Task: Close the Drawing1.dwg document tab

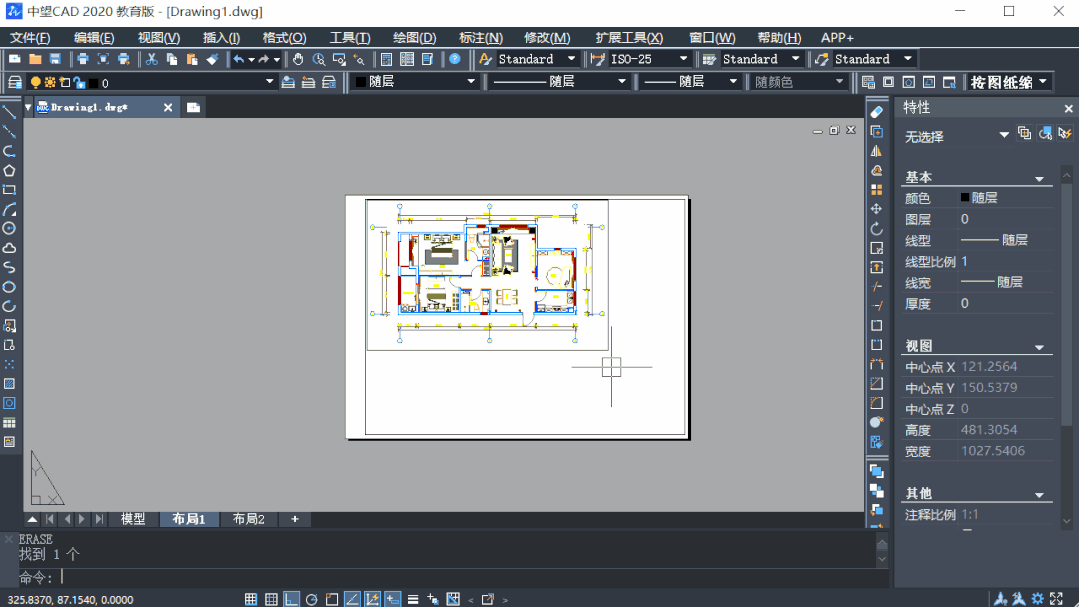Action: [168, 107]
